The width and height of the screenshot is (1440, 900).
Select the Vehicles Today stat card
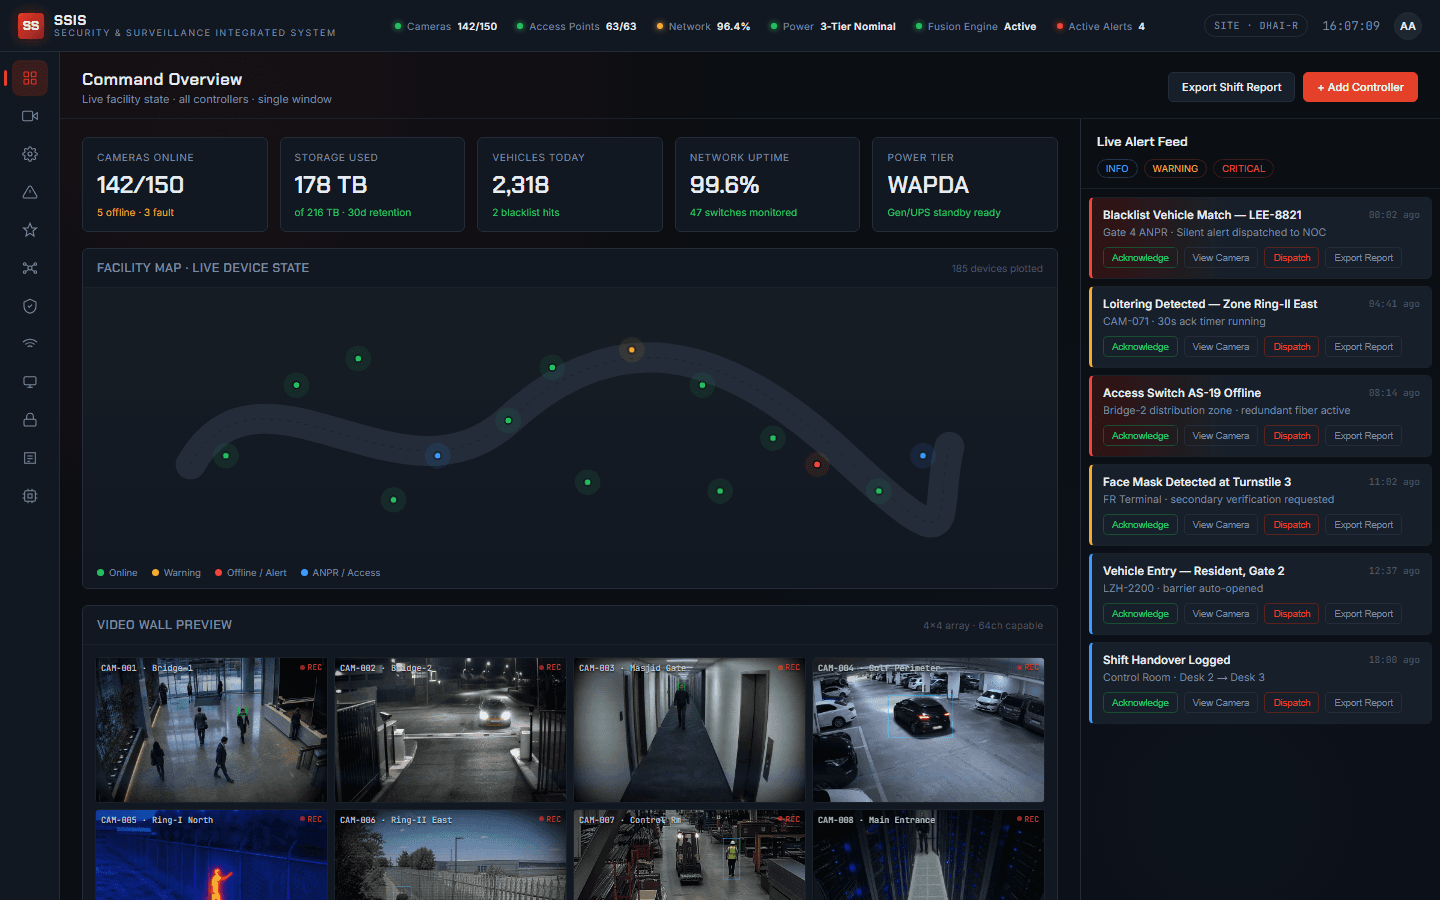click(570, 185)
